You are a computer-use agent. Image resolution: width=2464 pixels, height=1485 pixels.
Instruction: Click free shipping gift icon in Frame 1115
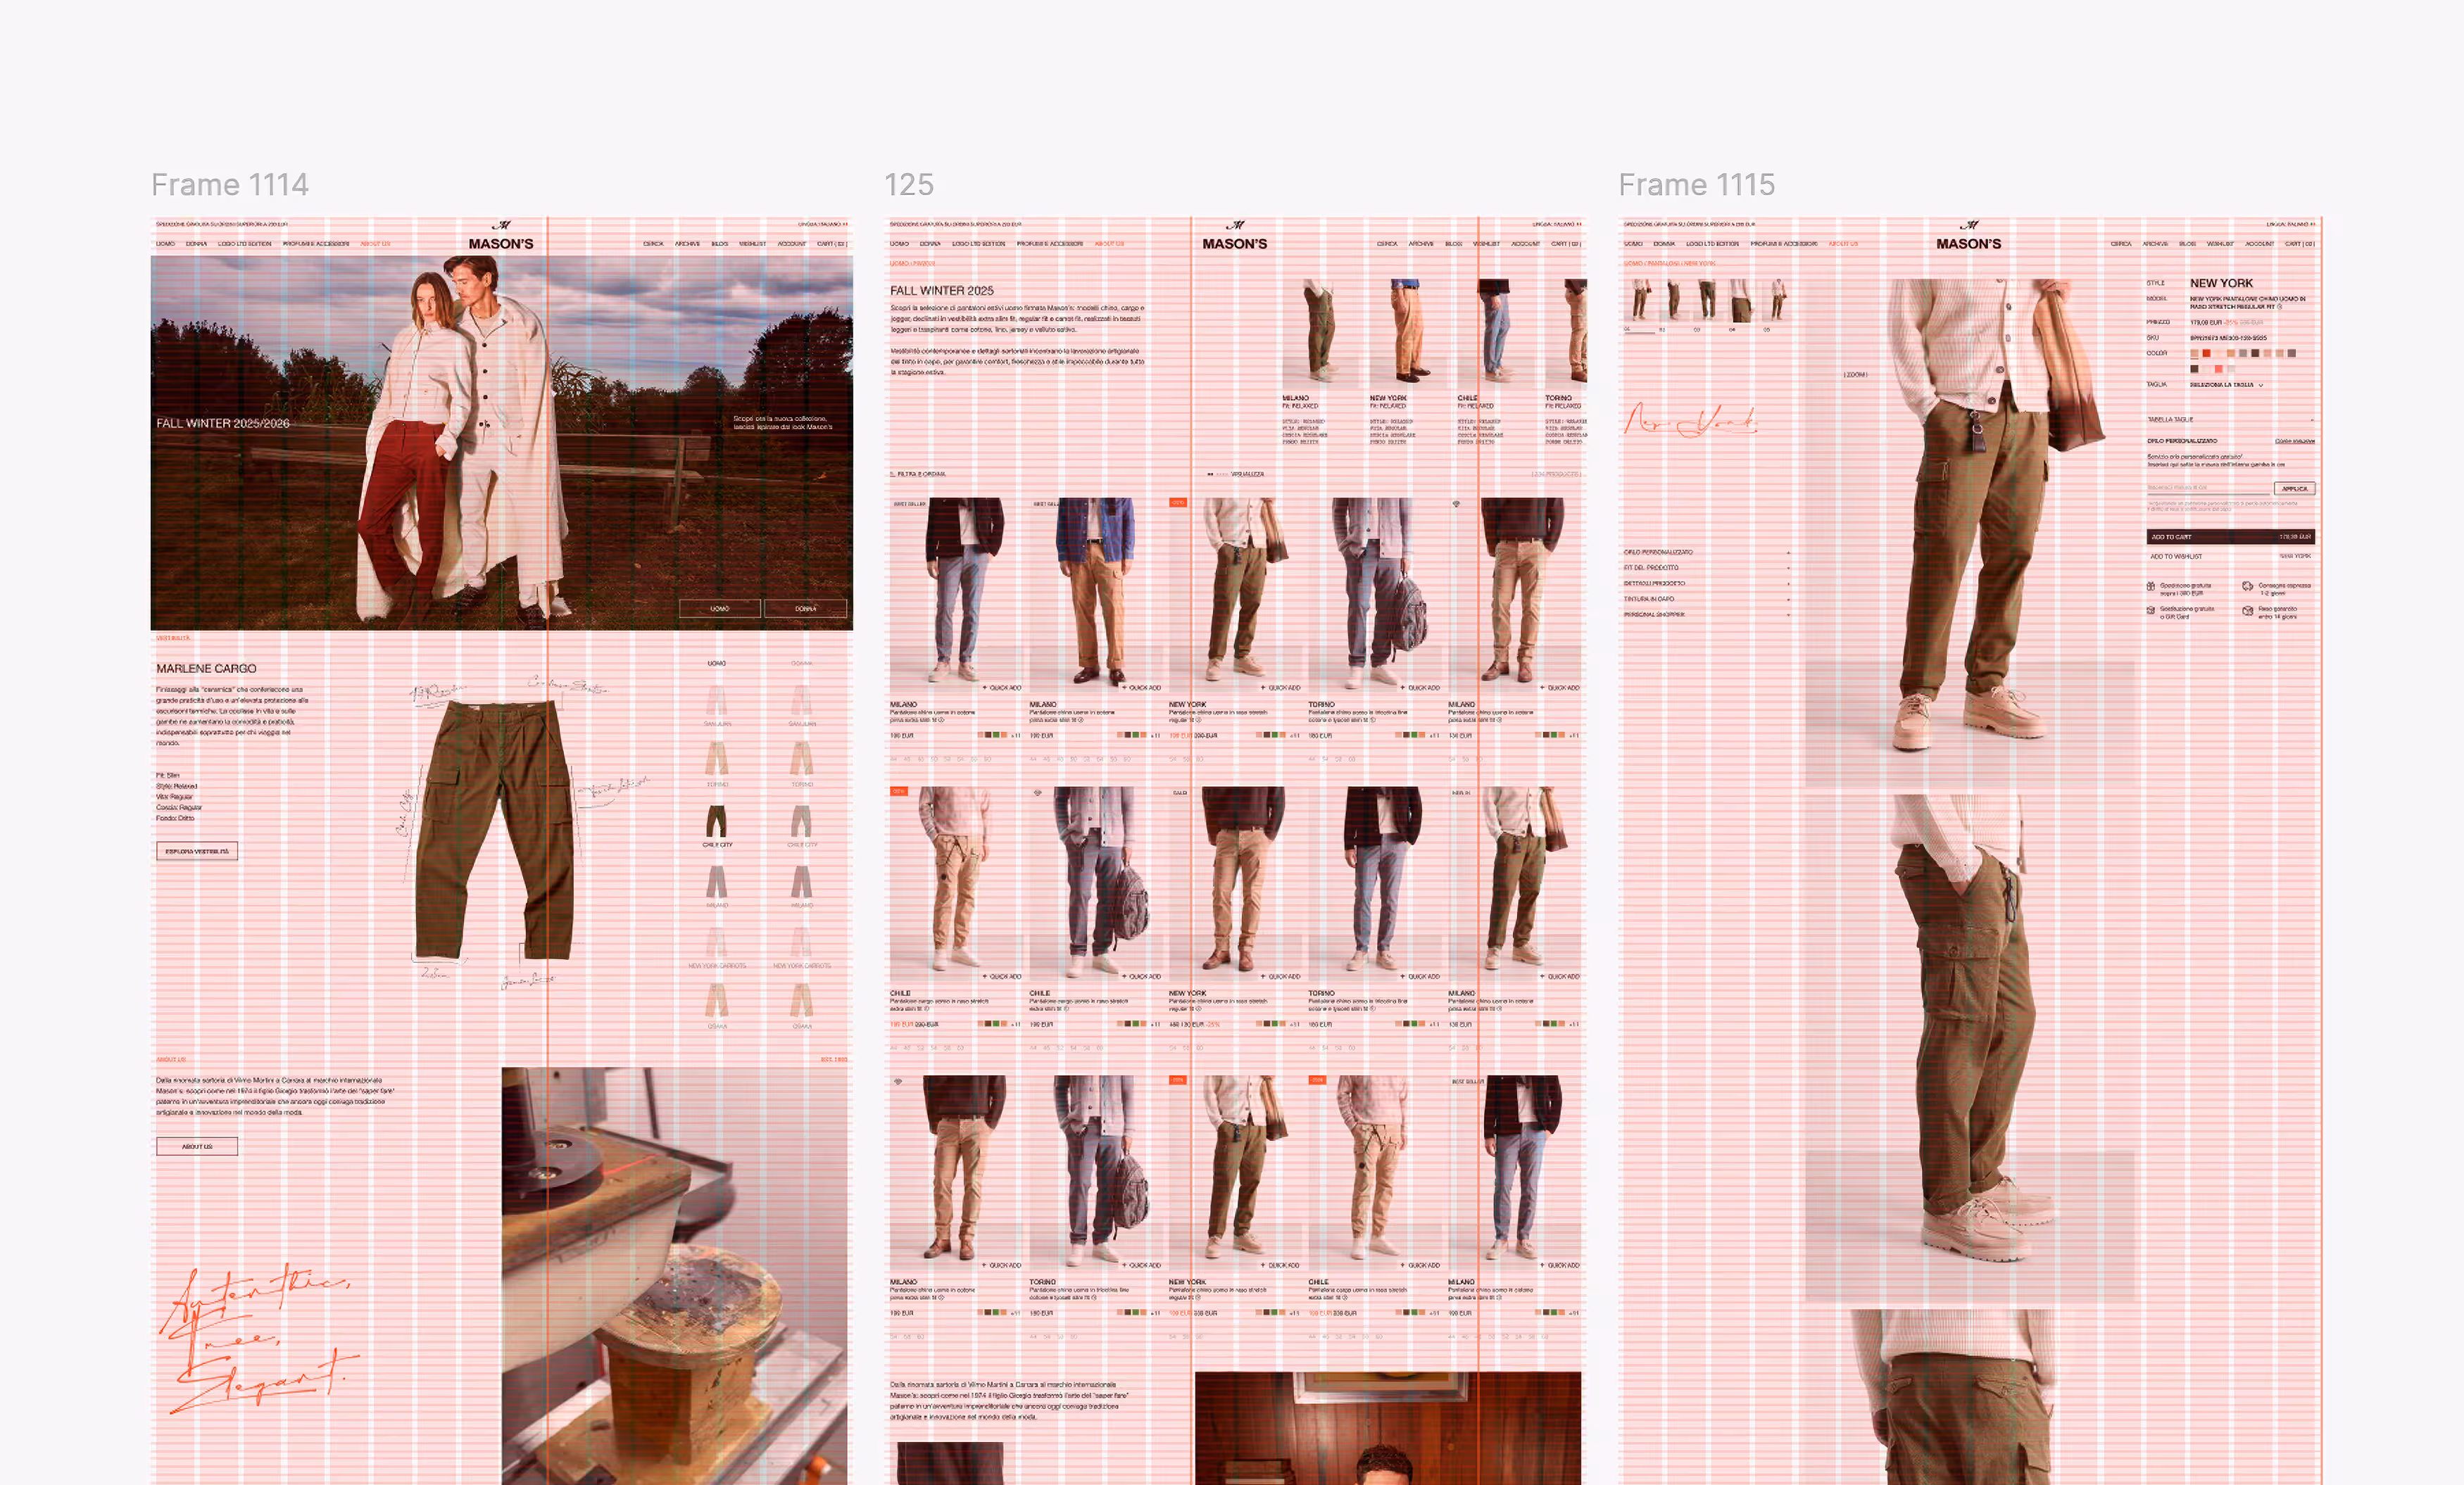(2151, 586)
